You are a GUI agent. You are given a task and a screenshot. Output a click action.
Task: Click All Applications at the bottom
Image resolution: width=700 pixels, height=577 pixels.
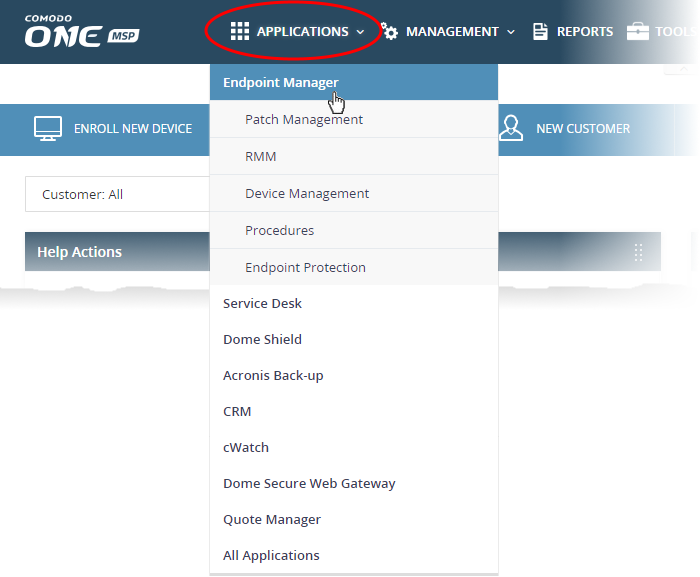pos(354,556)
